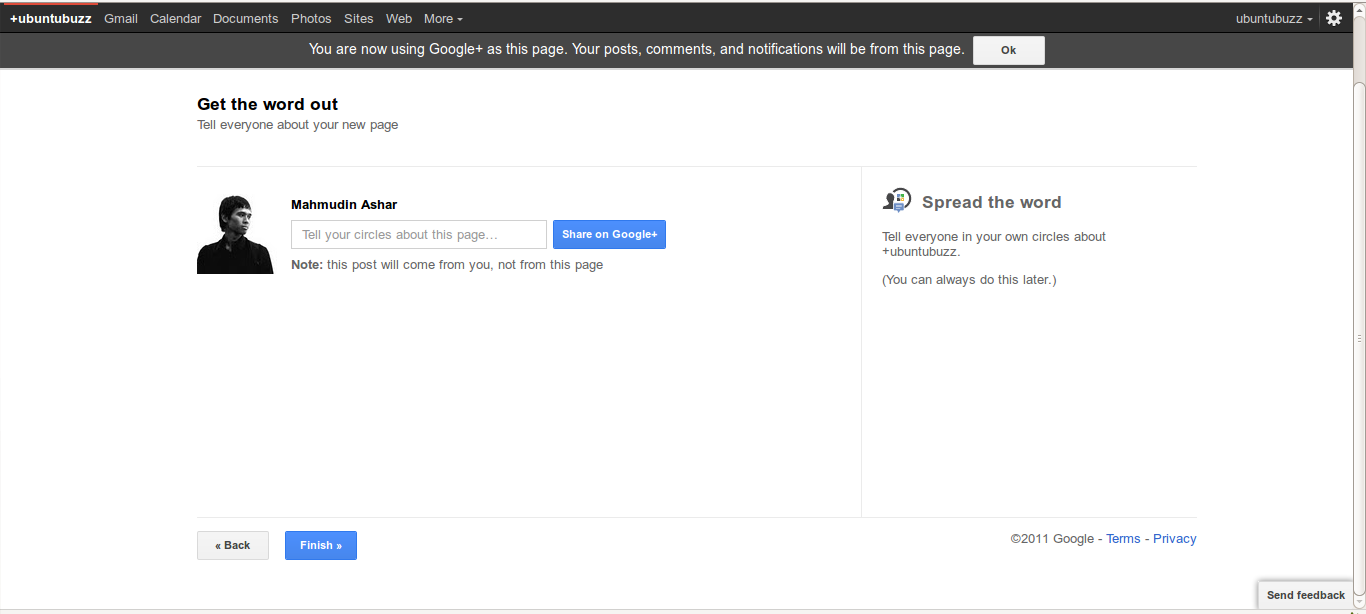1366x614 pixels.
Task: Go back with the Back button
Action: click(x=233, y=545)
